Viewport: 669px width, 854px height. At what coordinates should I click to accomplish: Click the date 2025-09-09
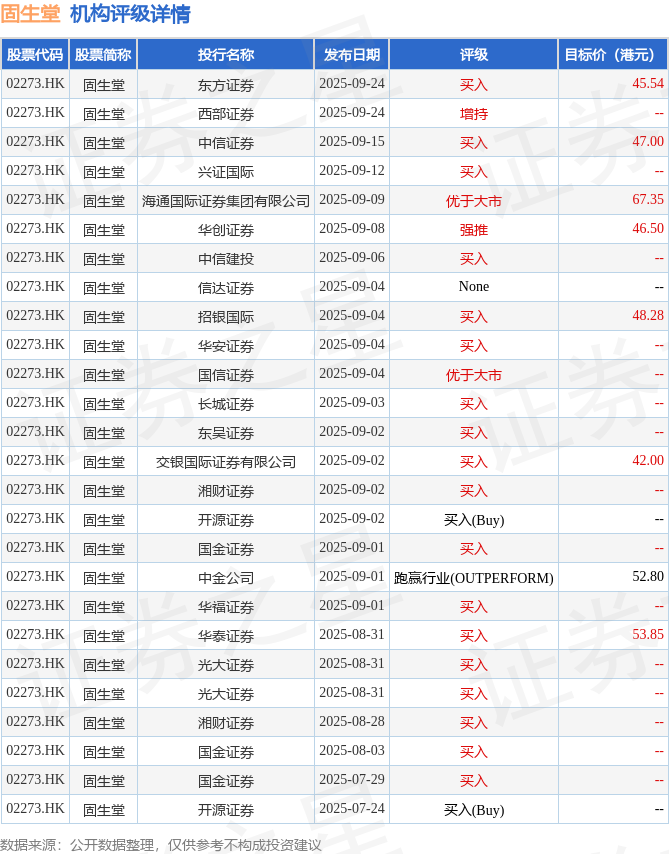click(x=351, y=199)
